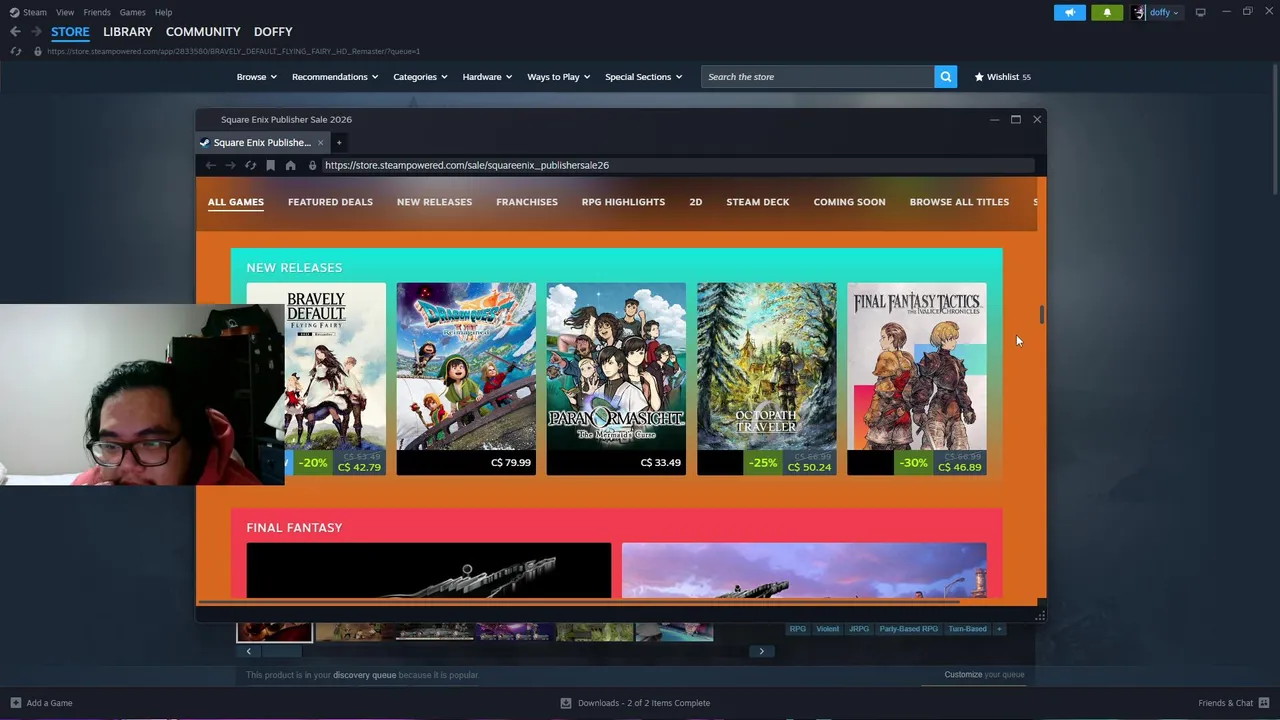Select the STORE section
This screenshot has width=1280, height=720.
70,32
